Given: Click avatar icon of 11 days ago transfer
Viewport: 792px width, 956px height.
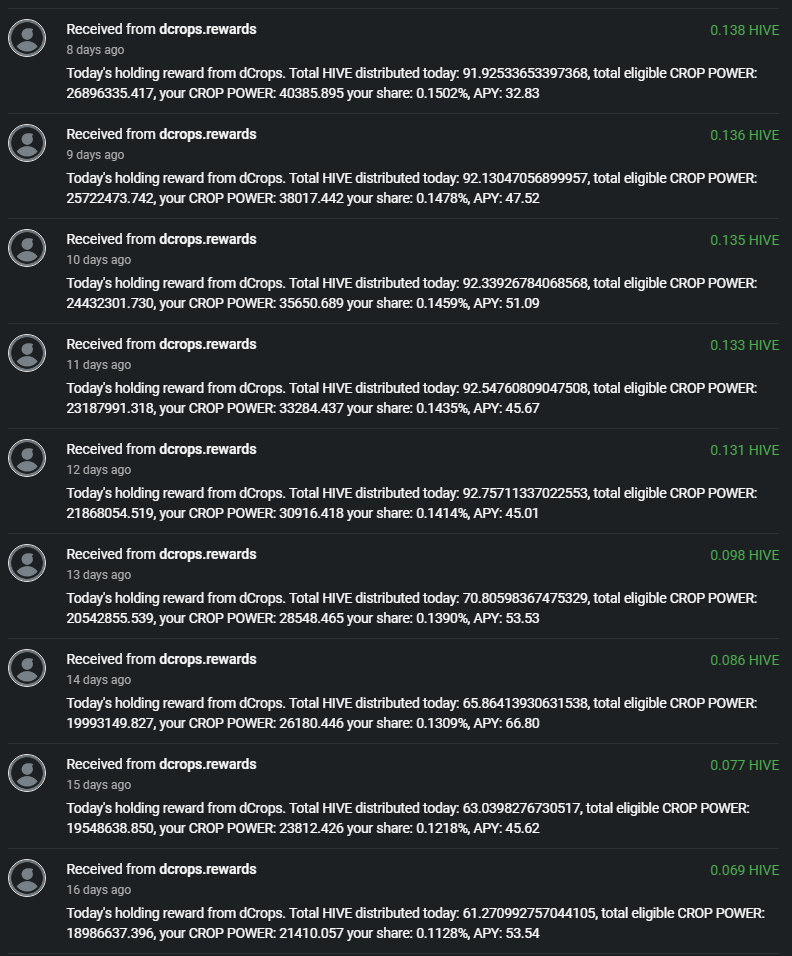Looking at the screenshot, I should (x=27, y=352).
